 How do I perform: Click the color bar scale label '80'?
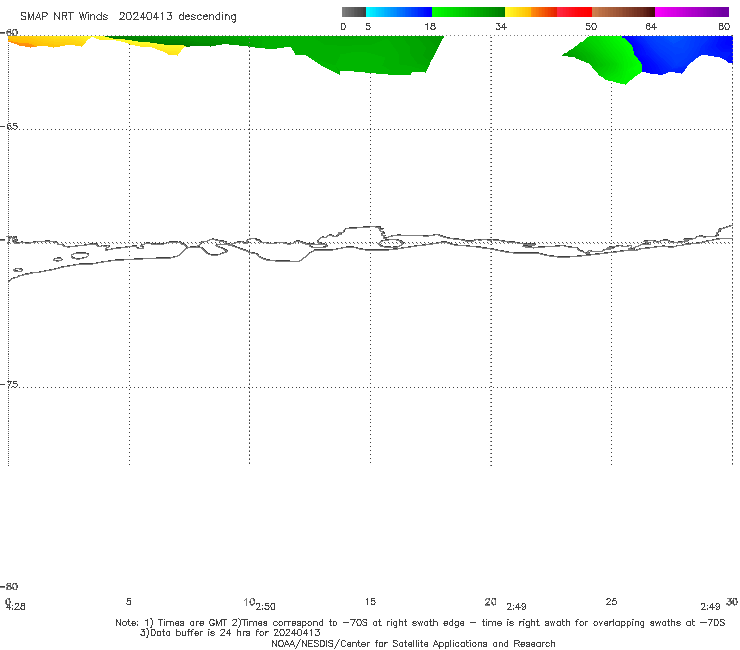(724, 26)
